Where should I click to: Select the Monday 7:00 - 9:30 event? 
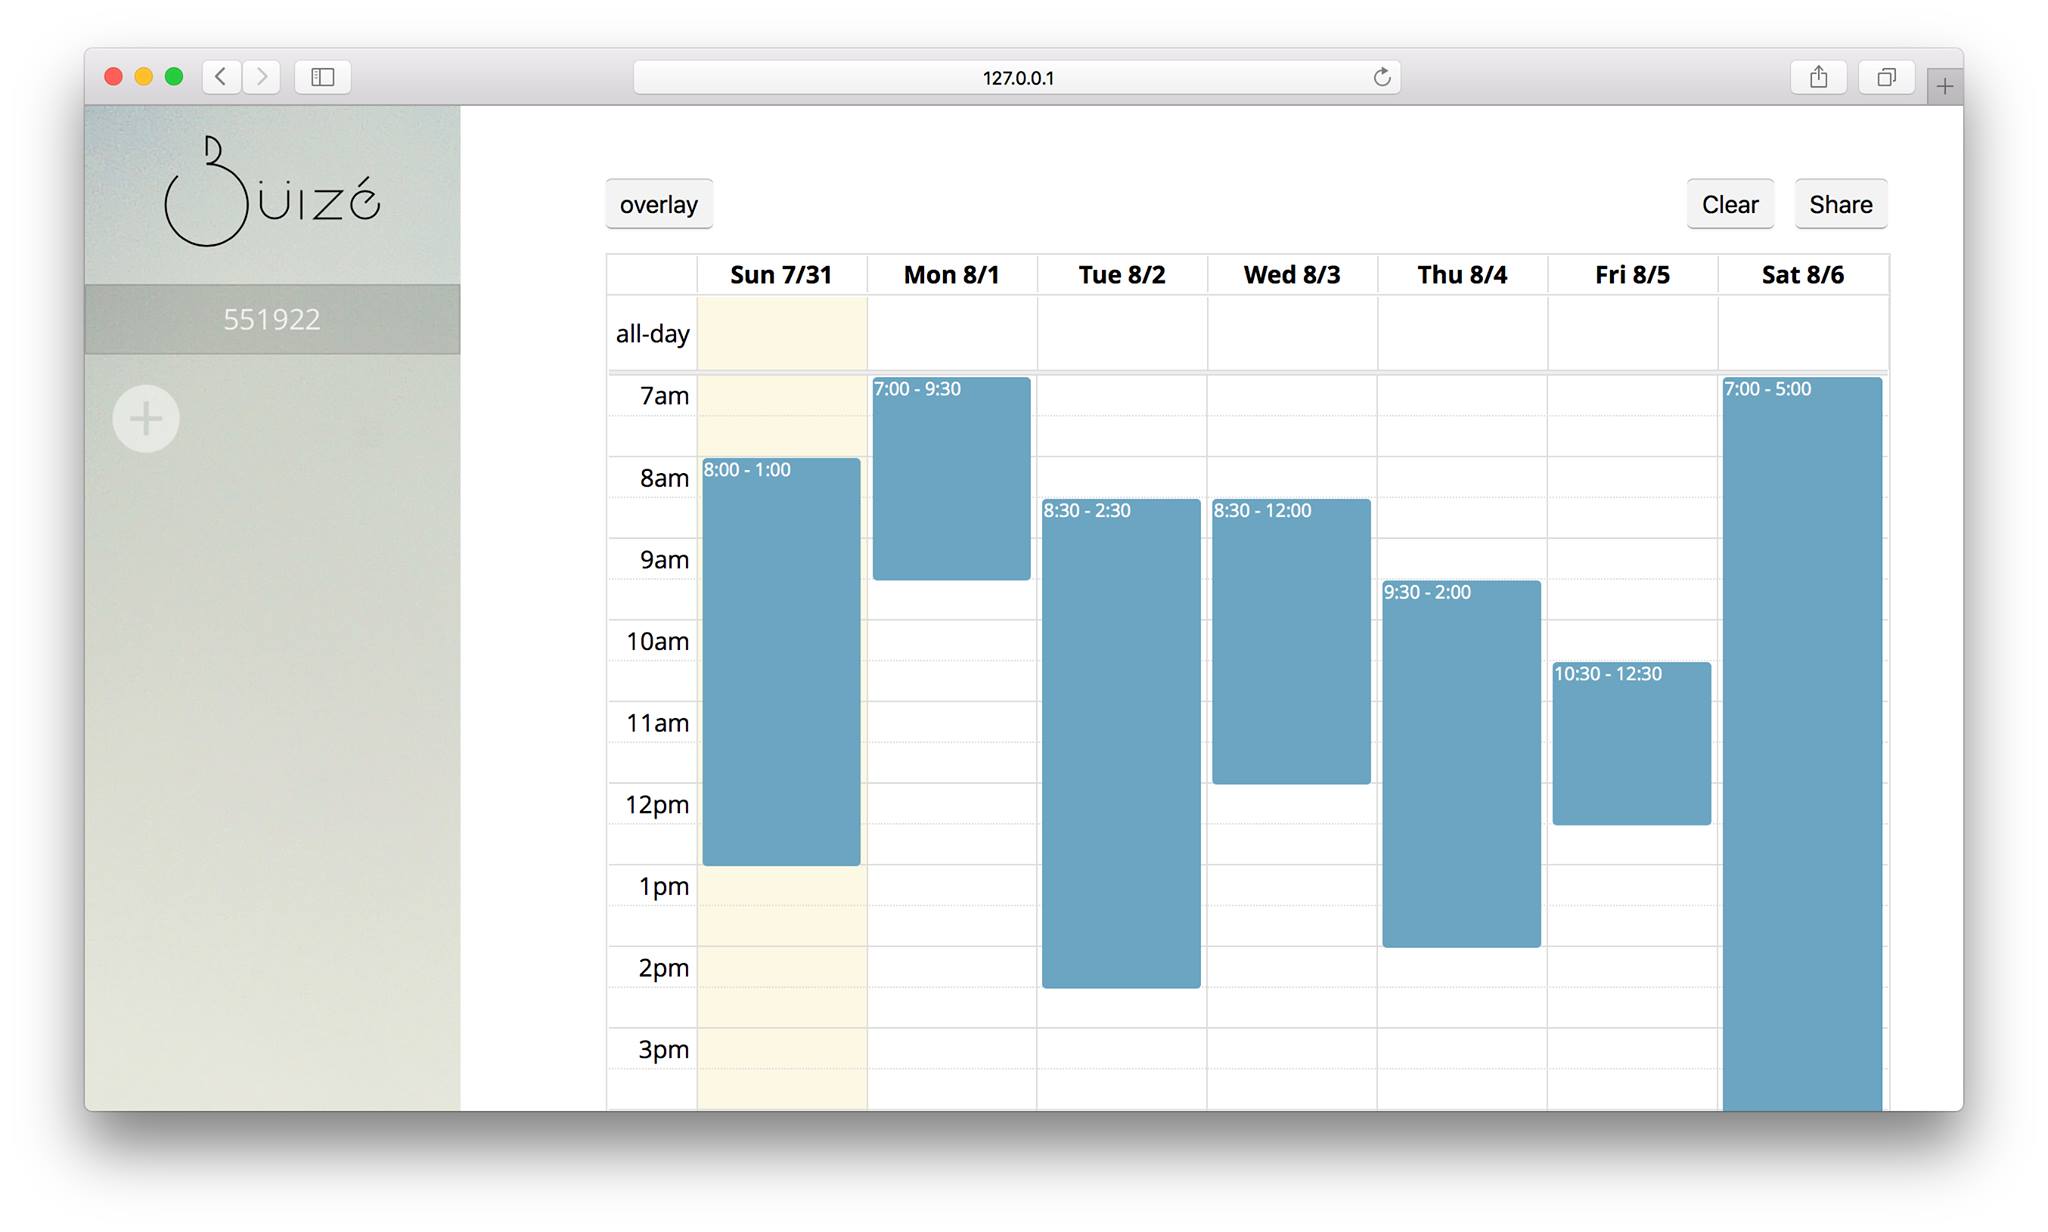[951, 478]
